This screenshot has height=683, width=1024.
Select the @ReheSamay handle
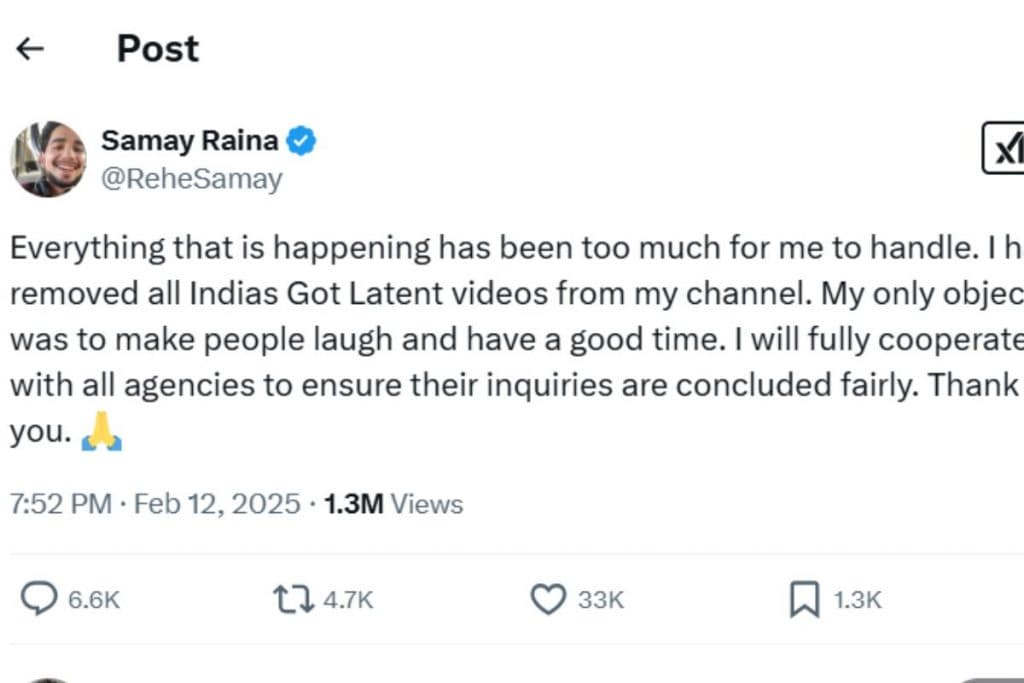coord(193,178)
